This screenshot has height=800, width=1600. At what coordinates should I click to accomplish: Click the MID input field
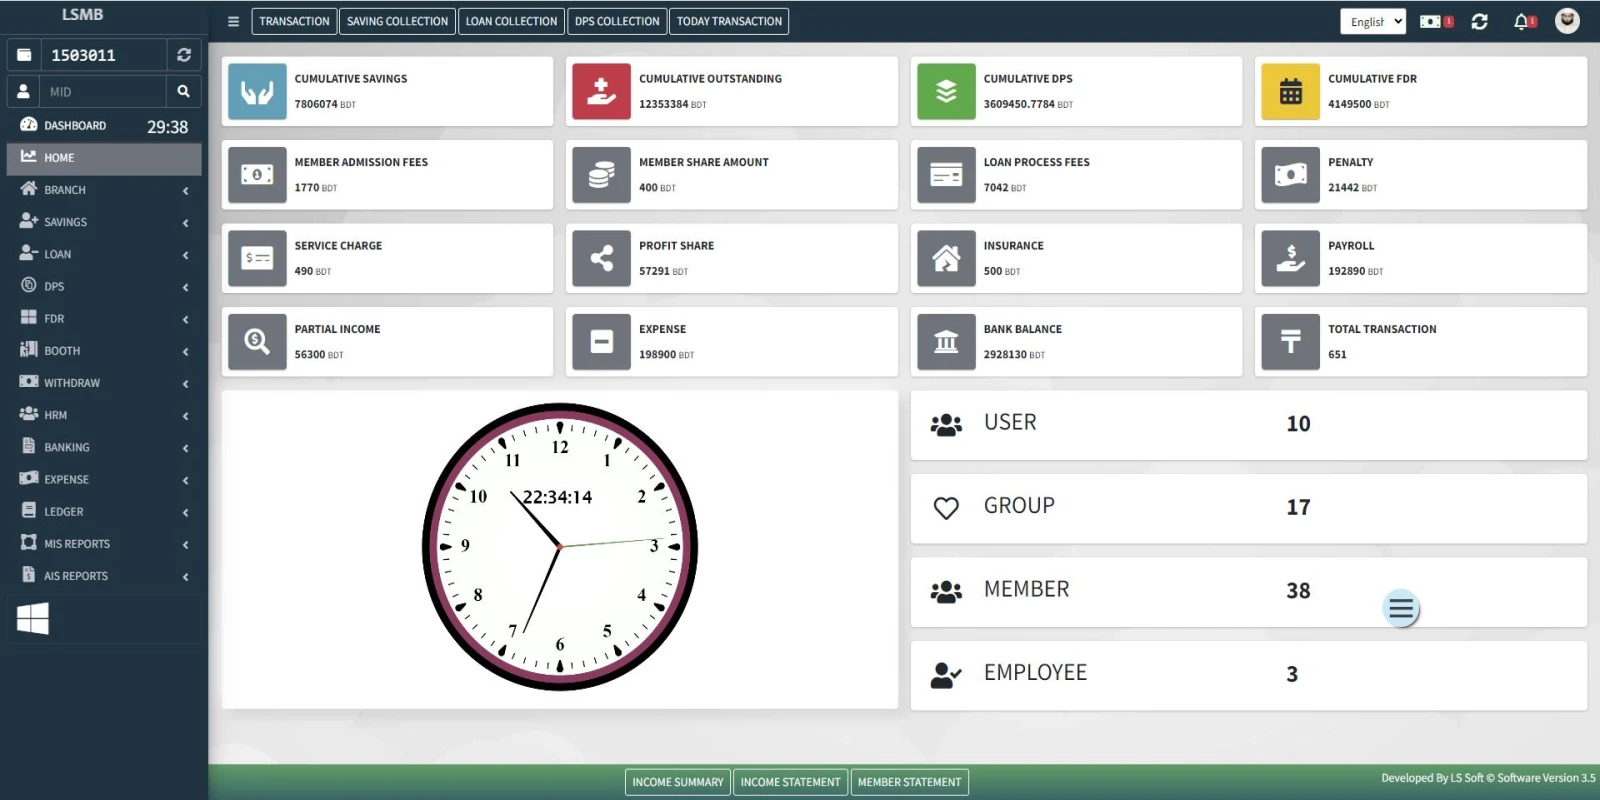[103, 92]
